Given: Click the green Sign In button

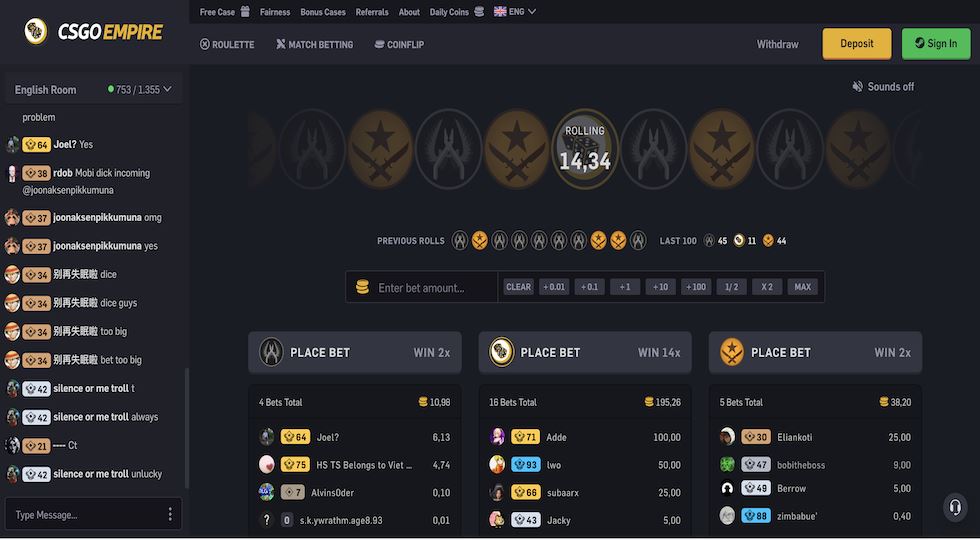Looking at the screenshot, I should [936, 44].
